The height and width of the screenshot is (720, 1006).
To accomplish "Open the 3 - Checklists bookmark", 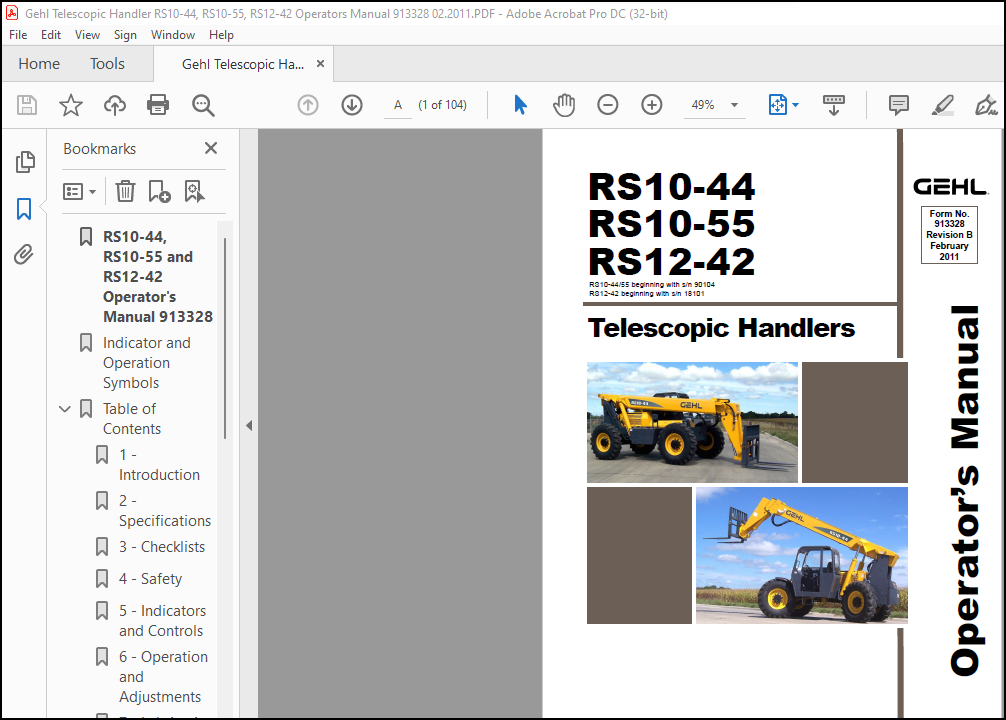I will point(162,547).
